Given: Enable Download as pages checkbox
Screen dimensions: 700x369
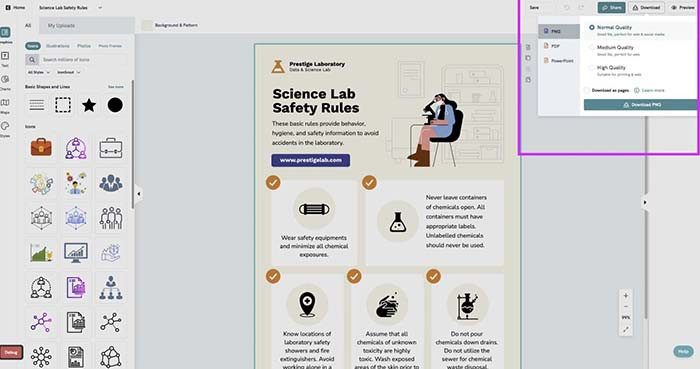Looking at the screenshot, I should (587, 90).
